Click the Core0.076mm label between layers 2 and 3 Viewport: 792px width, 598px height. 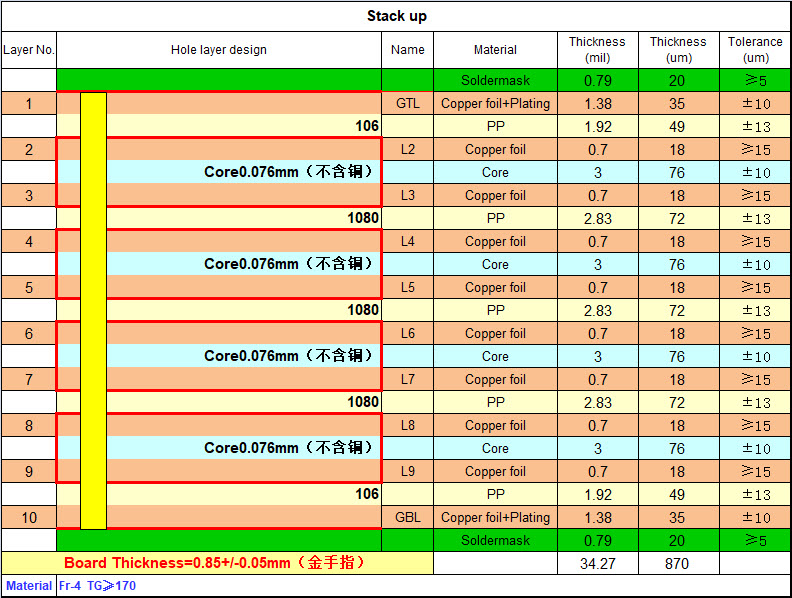(x=288, y=172)
